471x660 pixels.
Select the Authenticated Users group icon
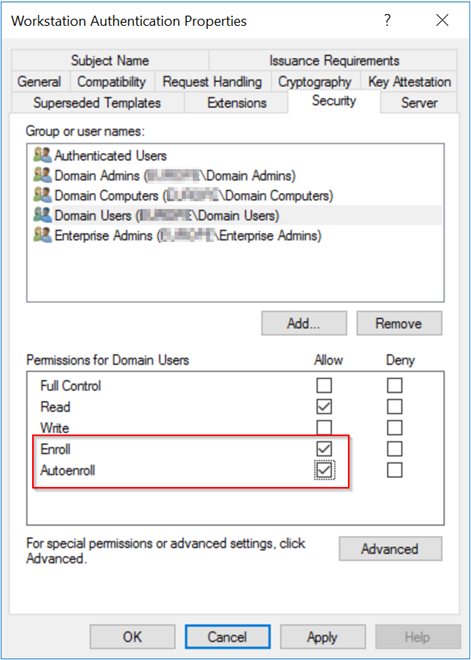(x=43, y=155)
